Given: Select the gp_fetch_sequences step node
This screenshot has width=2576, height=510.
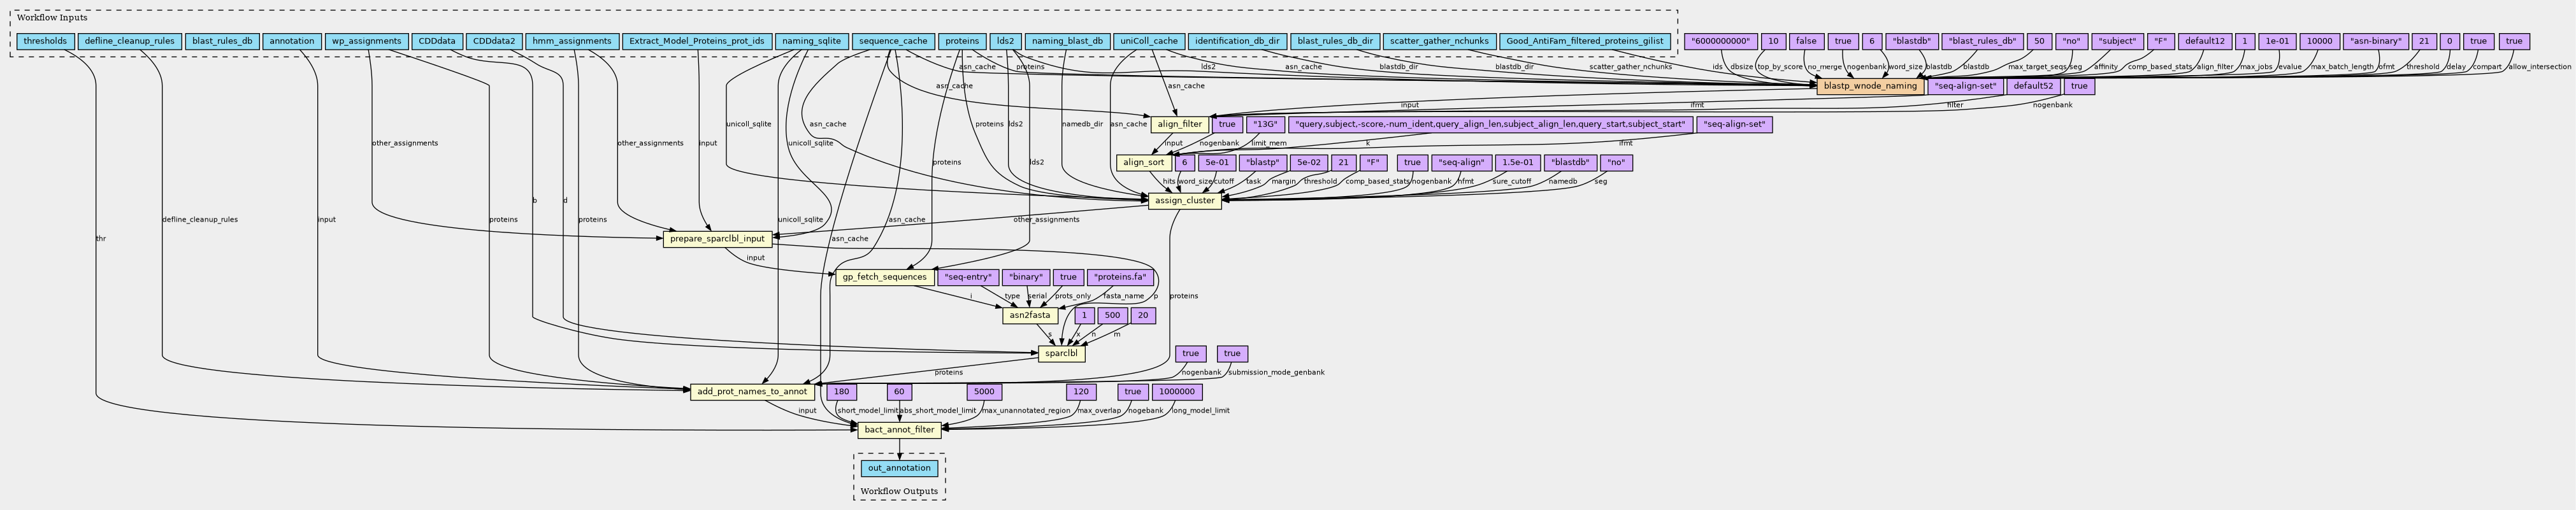Looking at the screenshot, I should click(885, 277).
